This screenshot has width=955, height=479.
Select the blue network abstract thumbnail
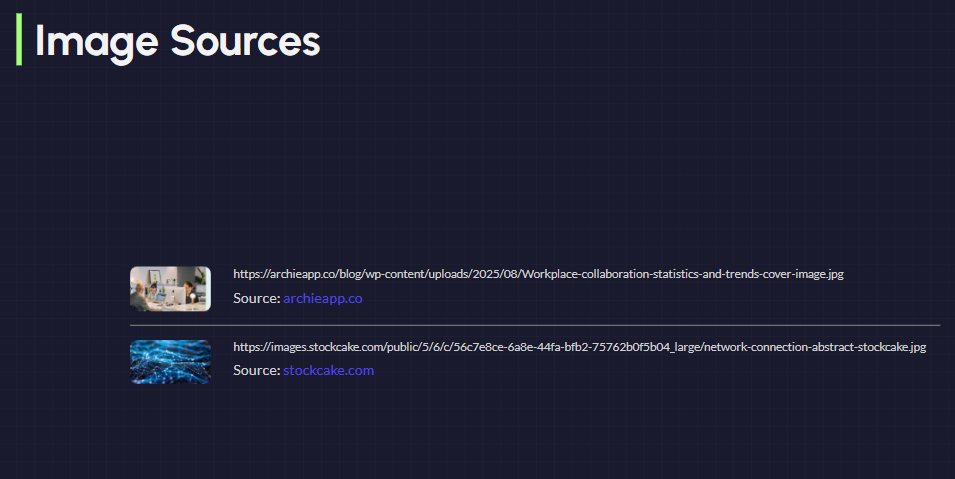tap(170, 362)
